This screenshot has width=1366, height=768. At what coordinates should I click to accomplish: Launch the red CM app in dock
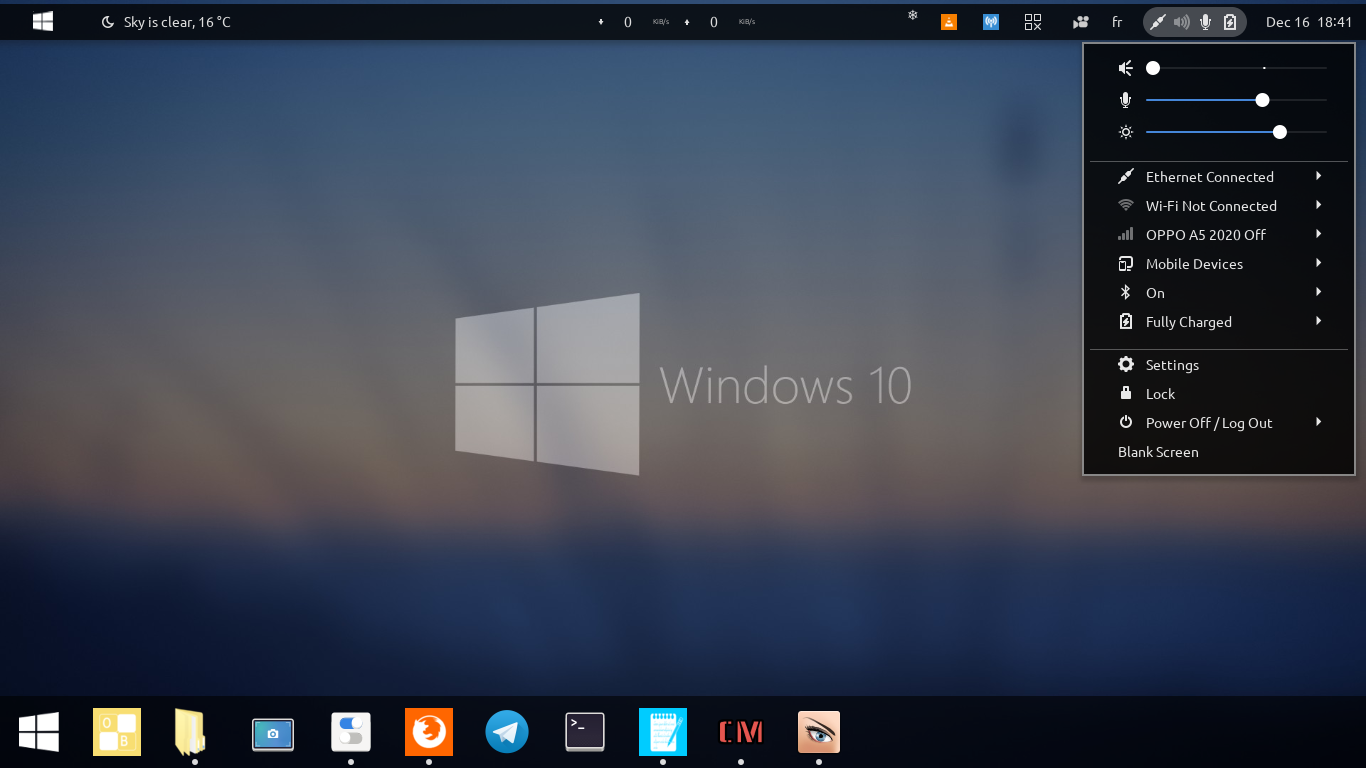point(741,732)
